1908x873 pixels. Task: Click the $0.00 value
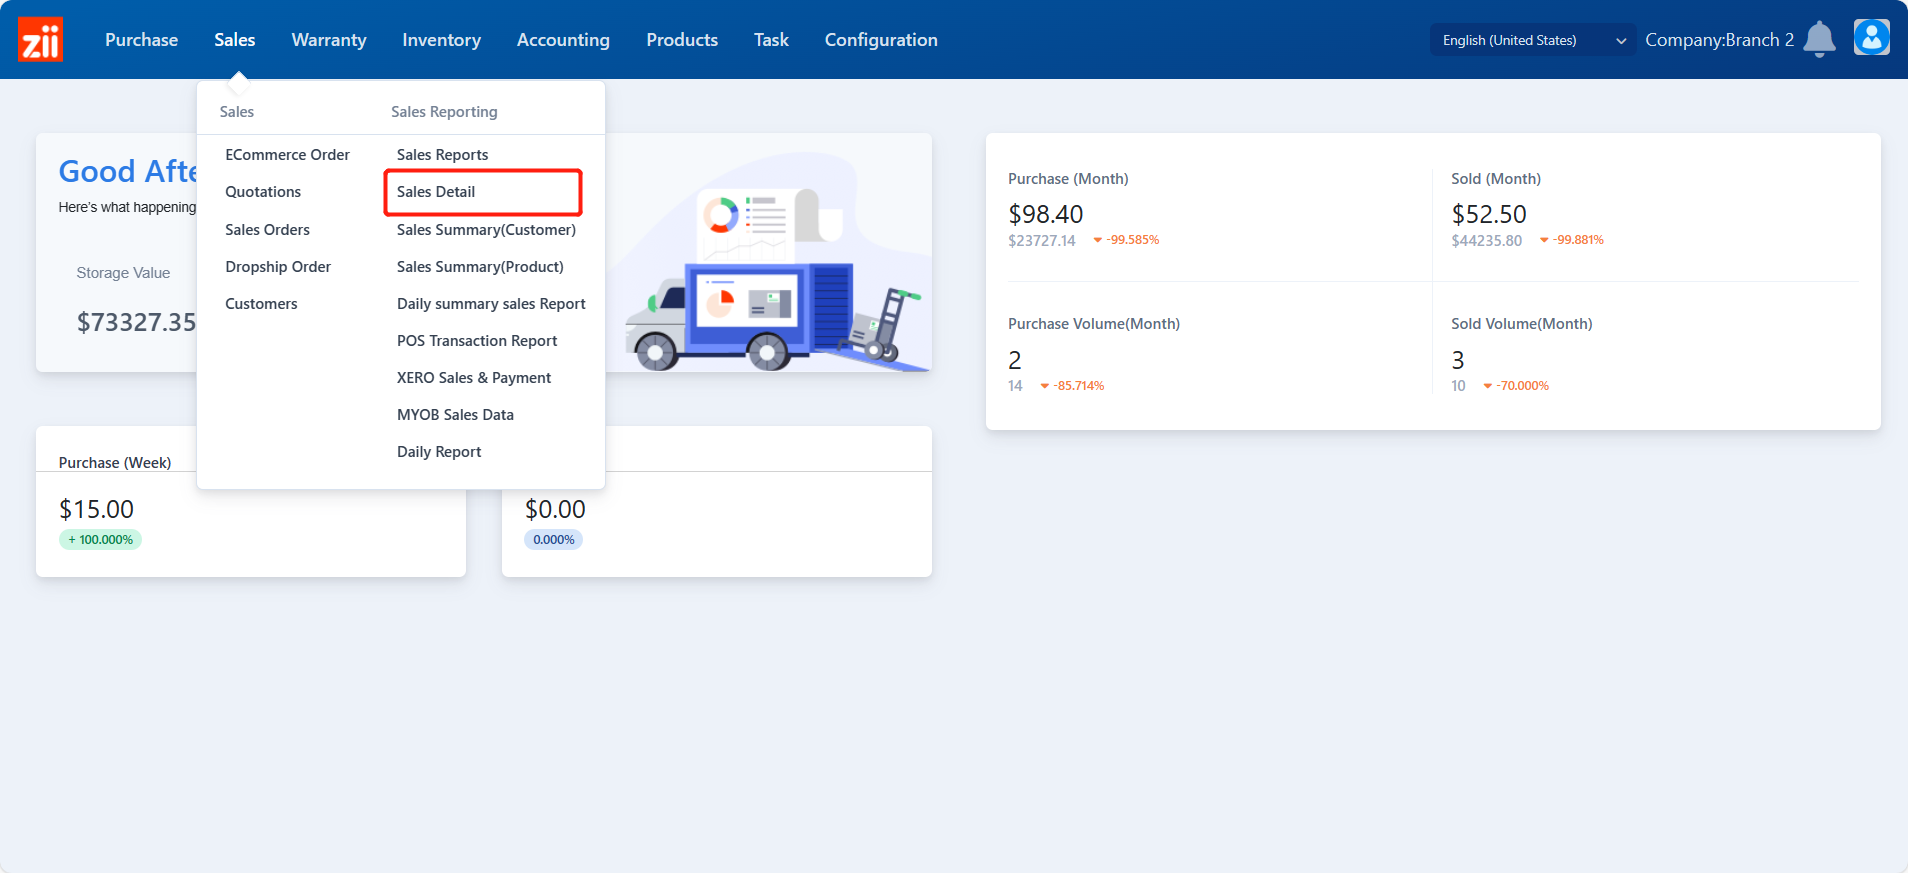pos(555,509)
